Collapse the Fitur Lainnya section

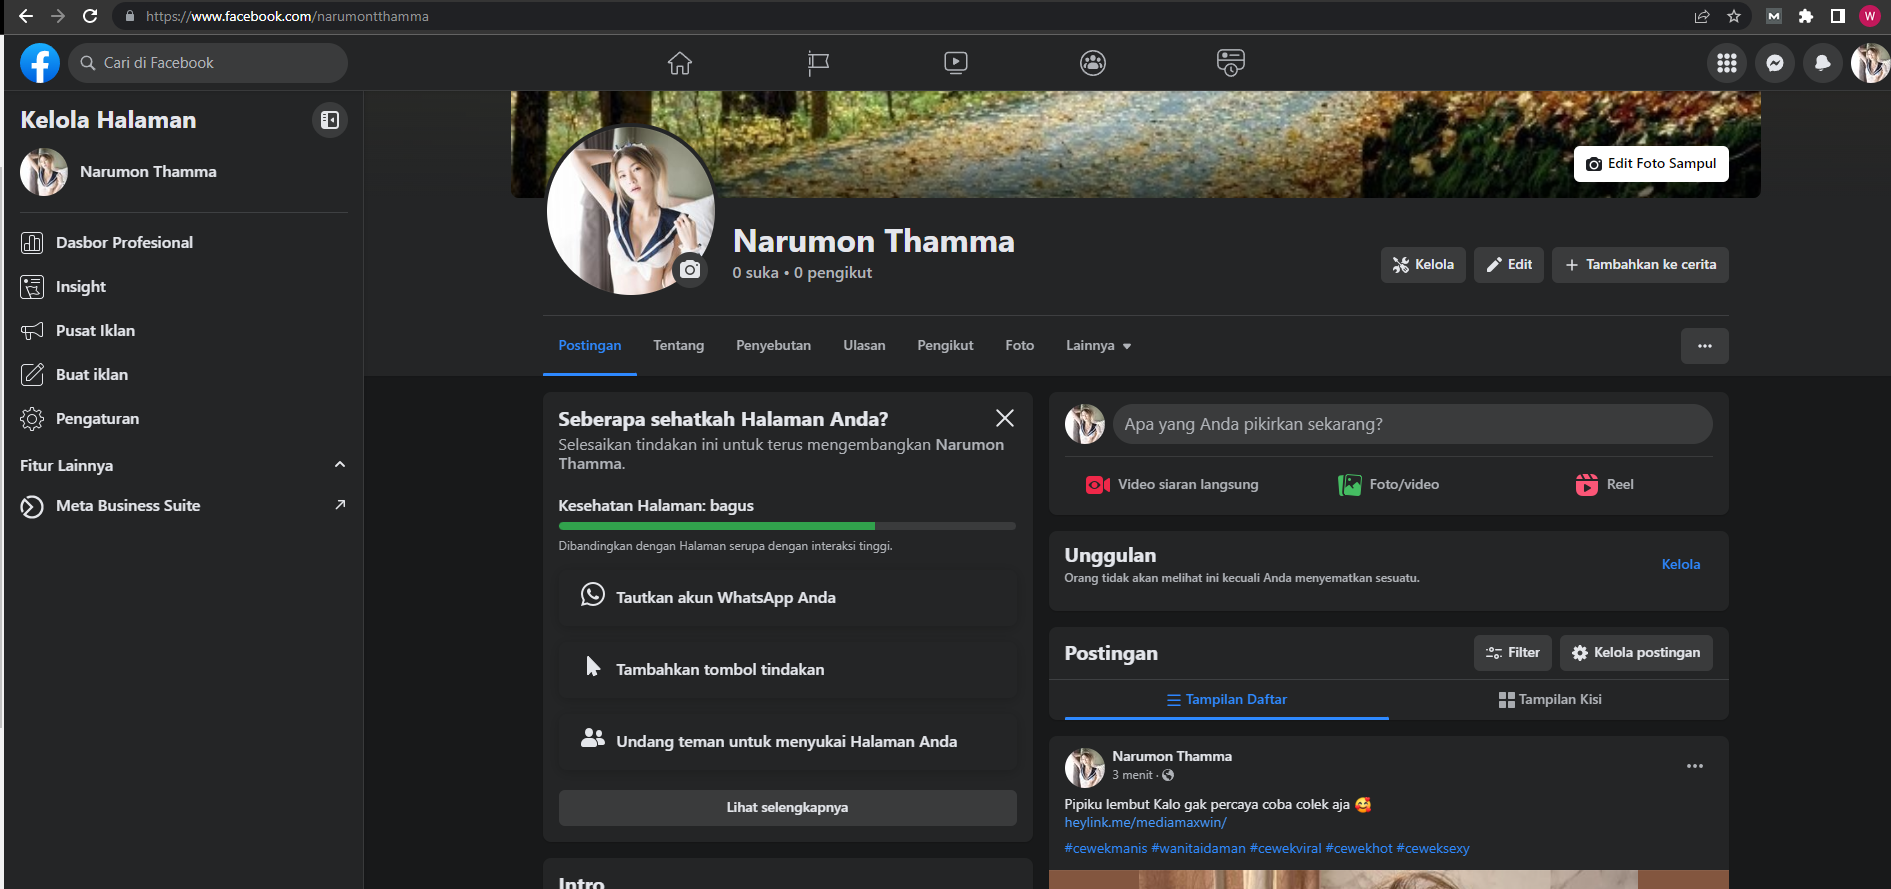click(339, 465)
